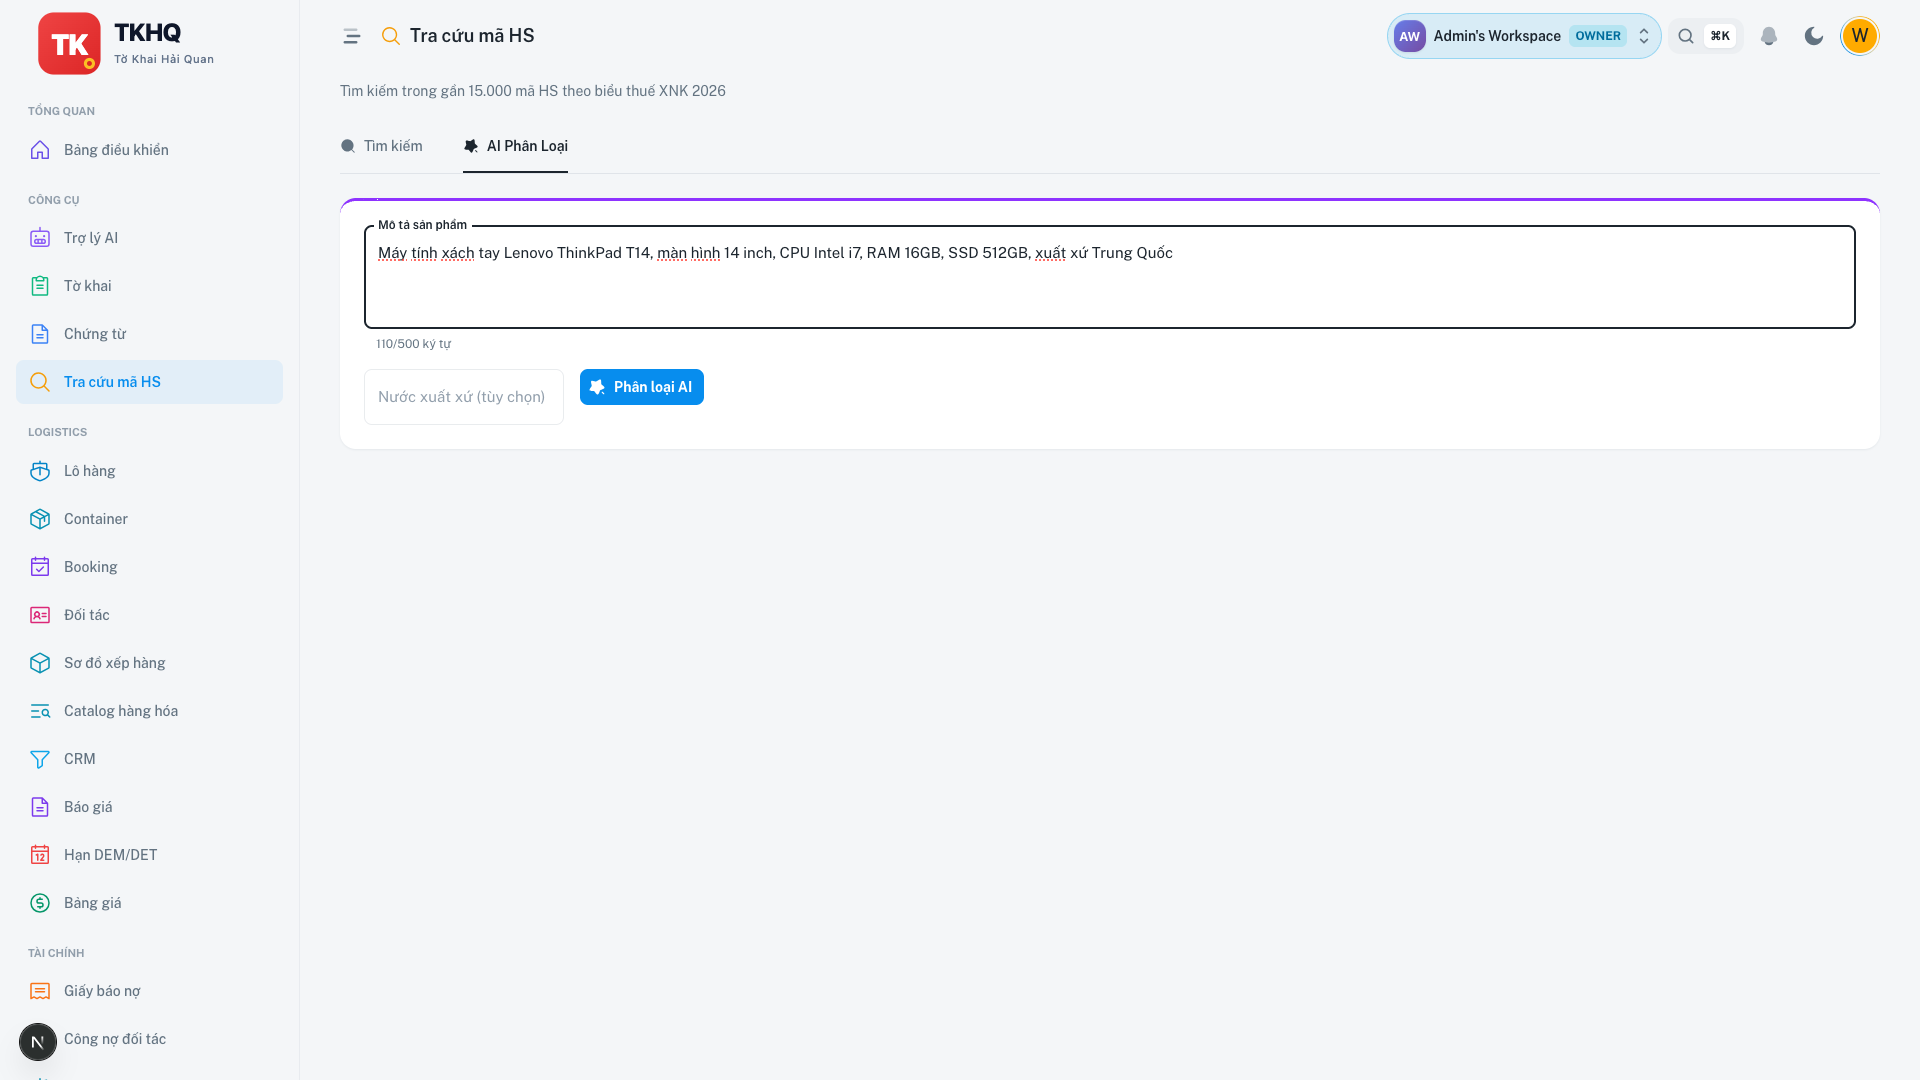1920x1080 pixels.
Task: Click the Catalog hàng hóa list-search icon
Action: pyautogui.click(x=40, y=711)
